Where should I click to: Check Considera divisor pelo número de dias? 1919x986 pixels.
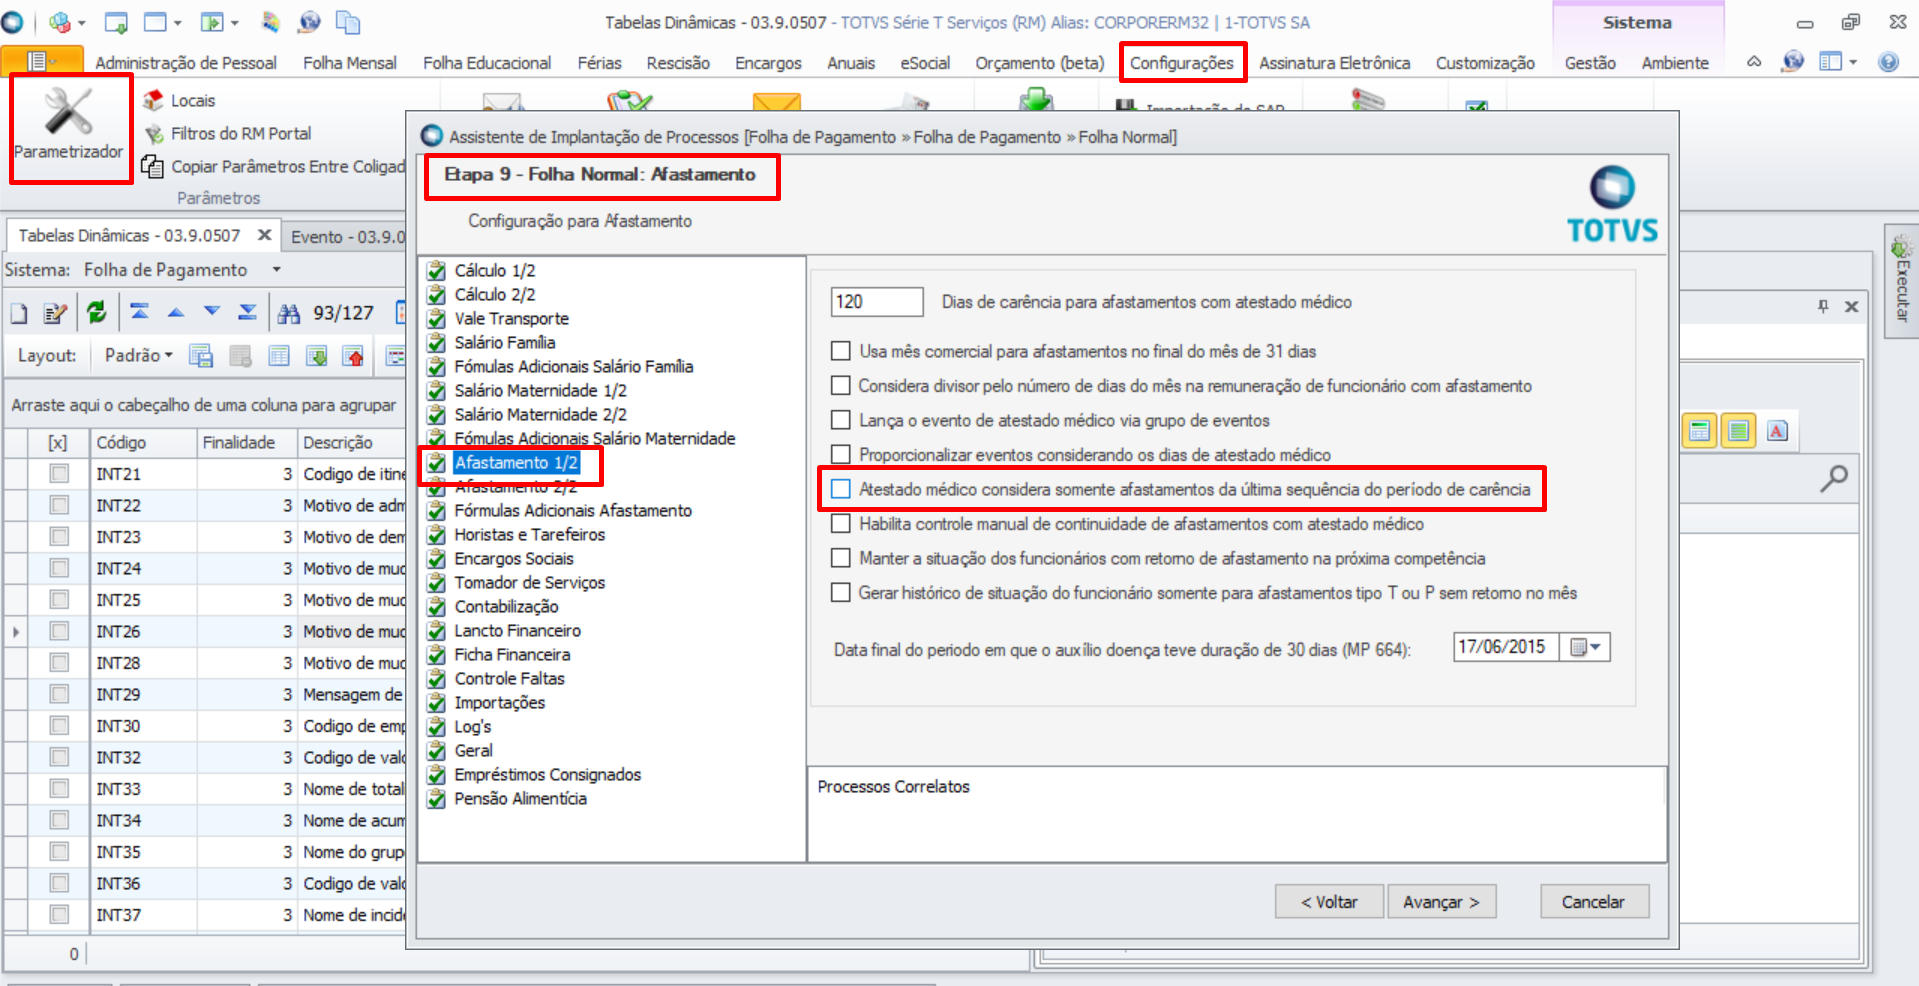(x=841, y=385)
